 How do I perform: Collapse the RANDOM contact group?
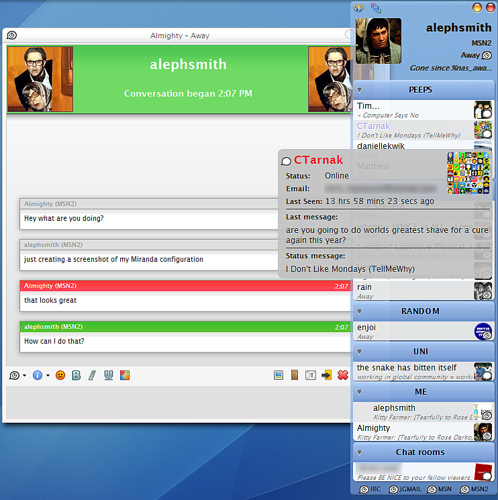click(x=359, y=311)
